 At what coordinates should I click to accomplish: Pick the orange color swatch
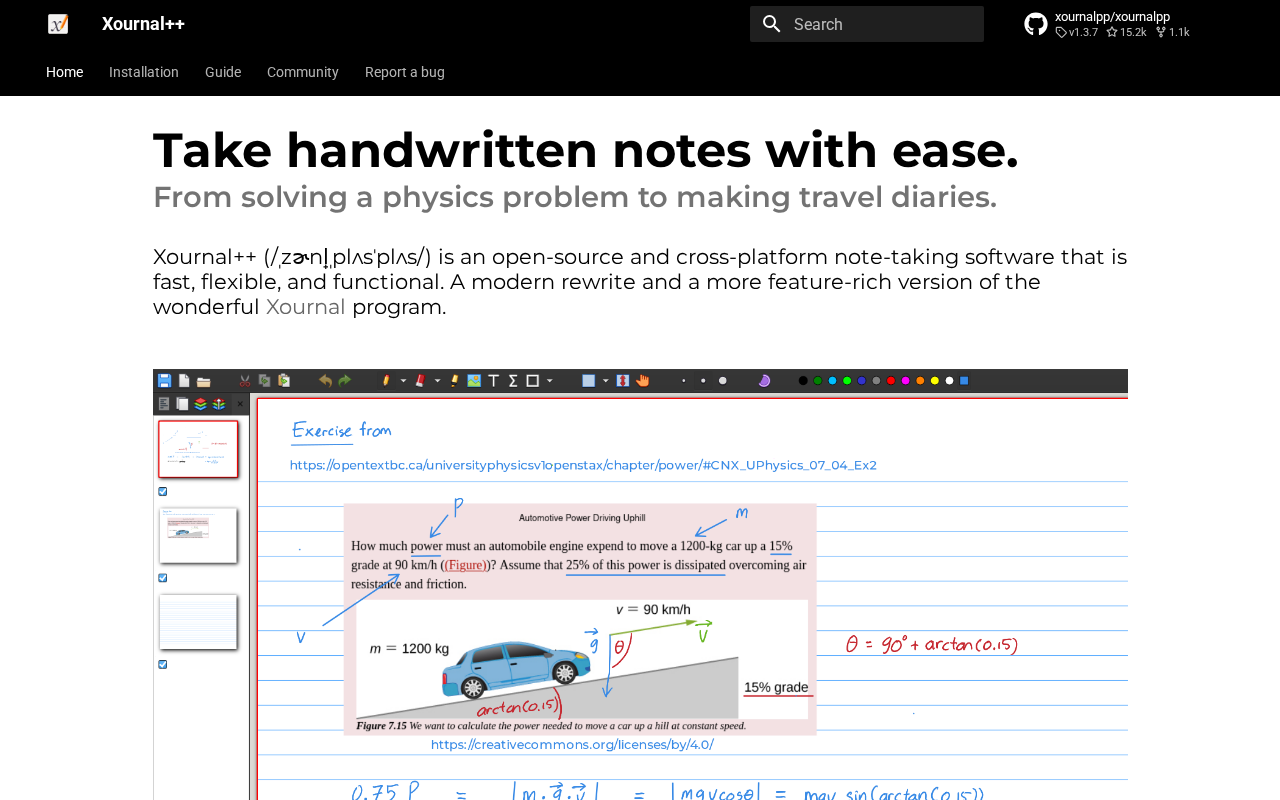(920, 381)
